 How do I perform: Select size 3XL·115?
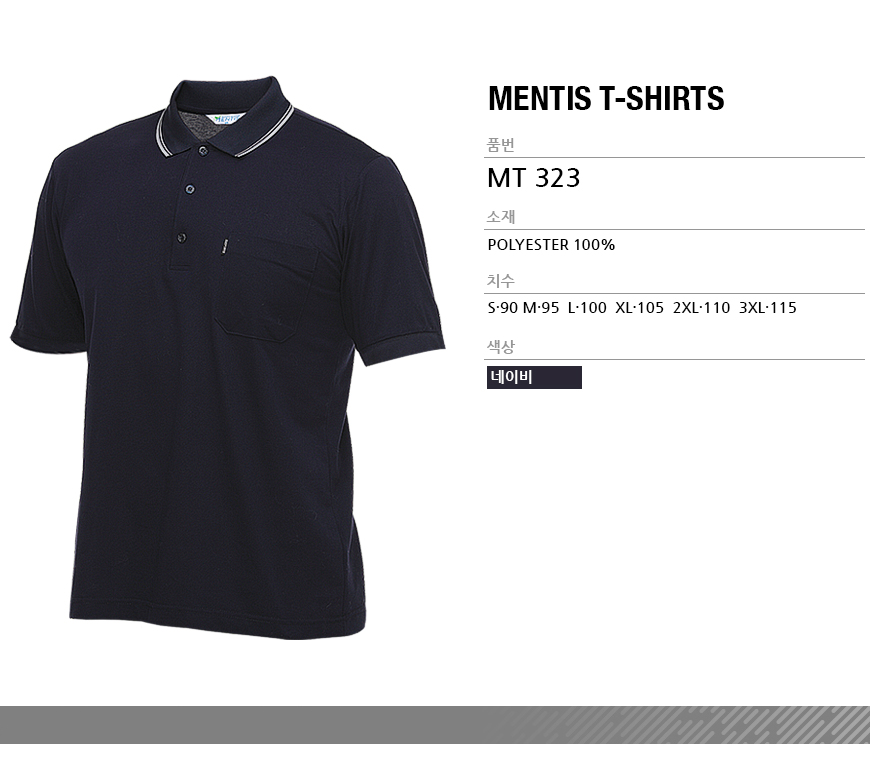point(767,308)
